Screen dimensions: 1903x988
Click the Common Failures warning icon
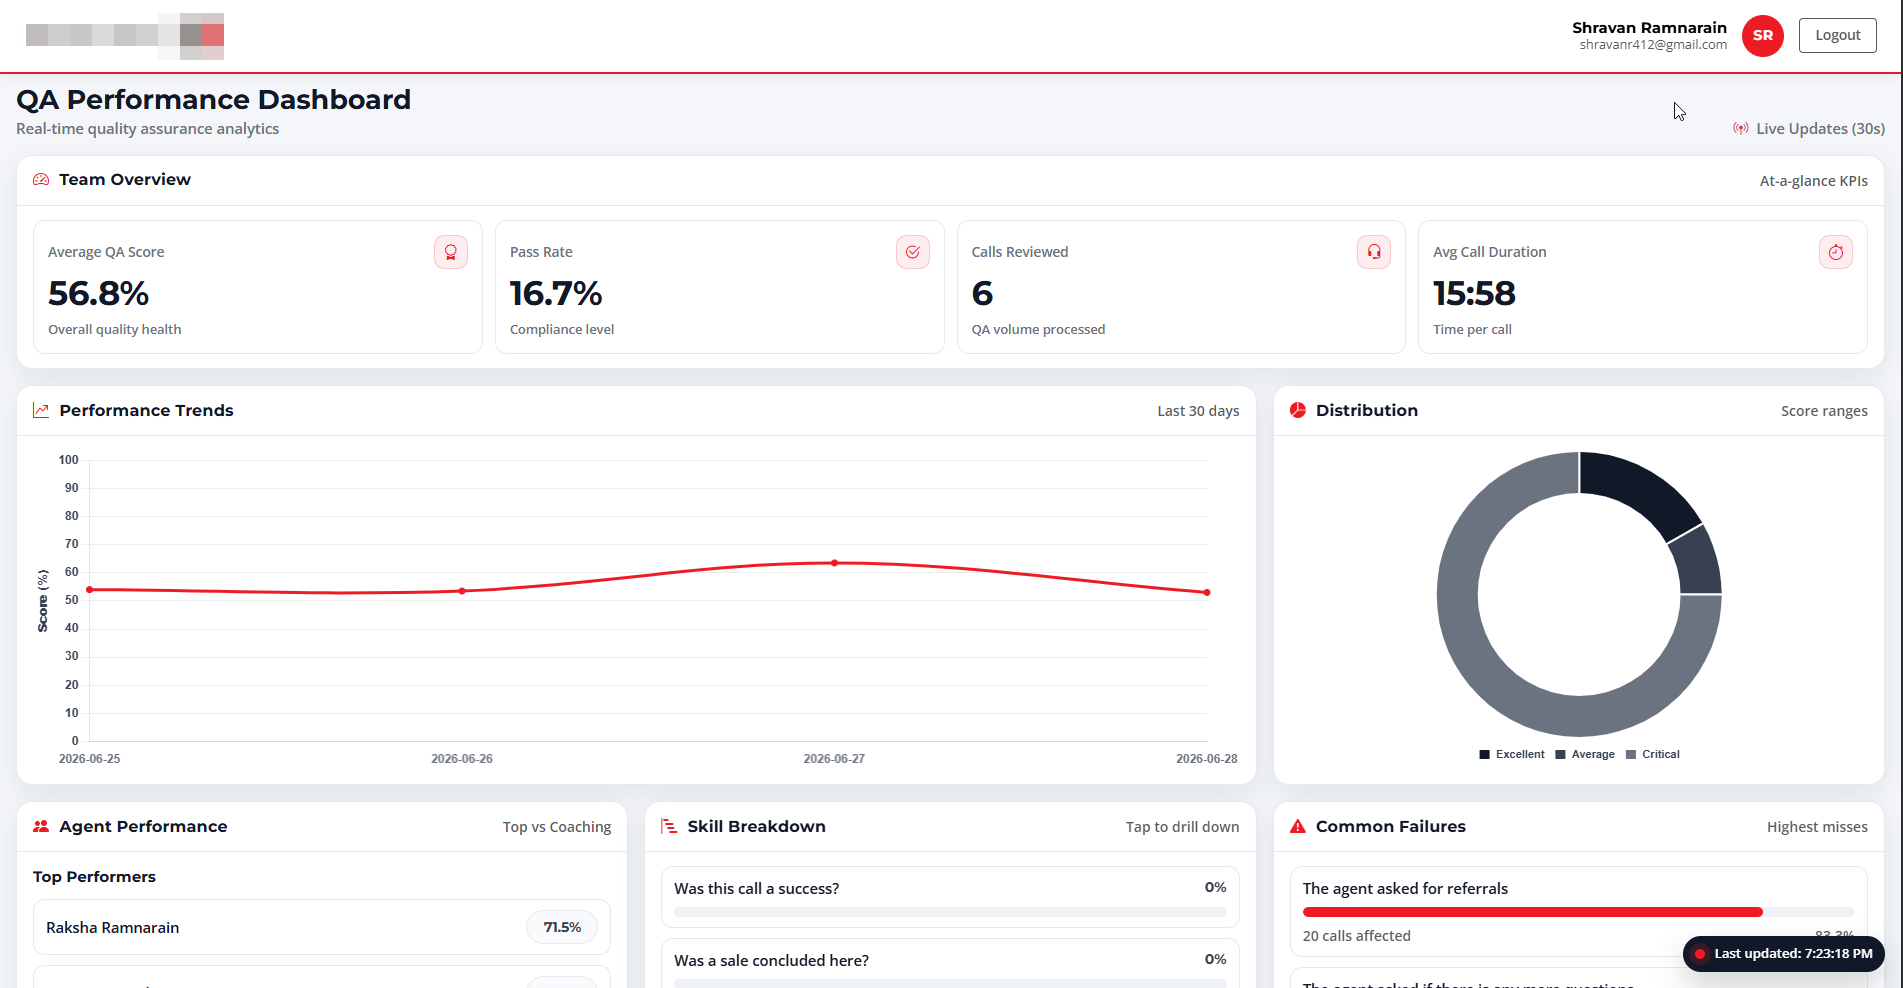[x=1298, y=826]
